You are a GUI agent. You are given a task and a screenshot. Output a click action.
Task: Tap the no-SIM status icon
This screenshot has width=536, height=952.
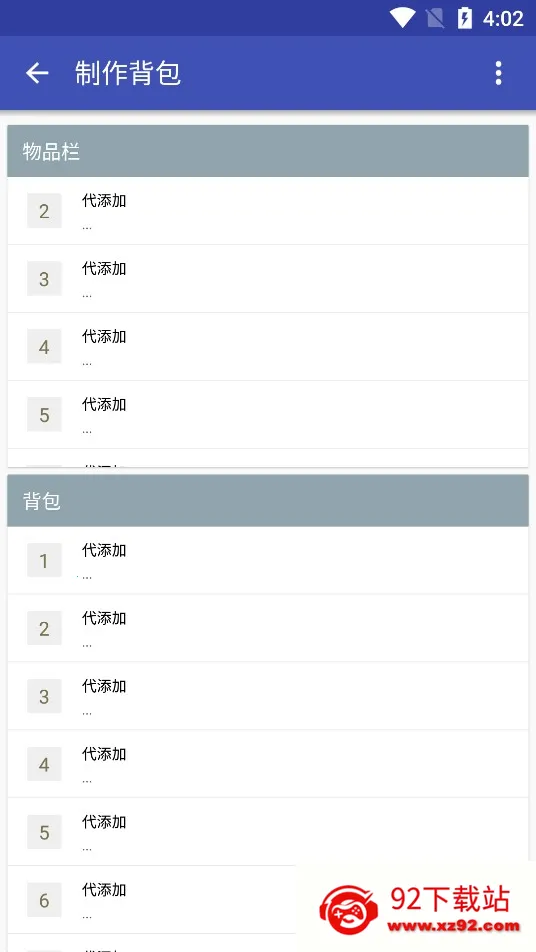[435, 18]
